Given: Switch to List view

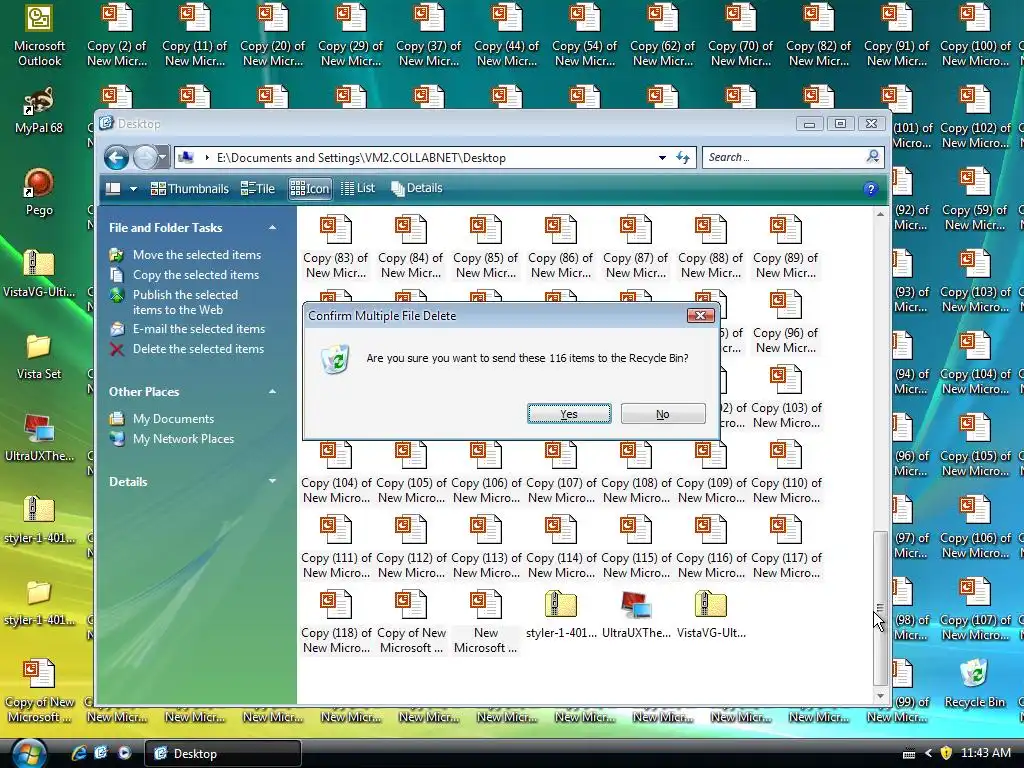Looking at the screenshot, I should (358, 188).
